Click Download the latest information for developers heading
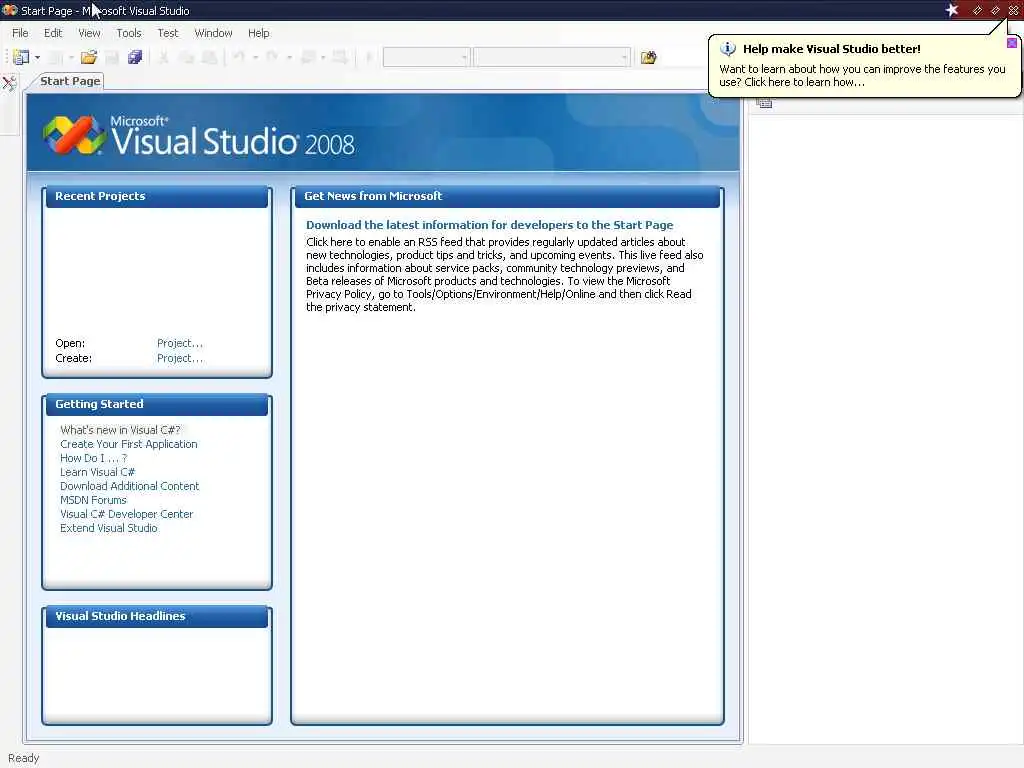The width and height of the screenshot is (1024, 768). [490, 225]
